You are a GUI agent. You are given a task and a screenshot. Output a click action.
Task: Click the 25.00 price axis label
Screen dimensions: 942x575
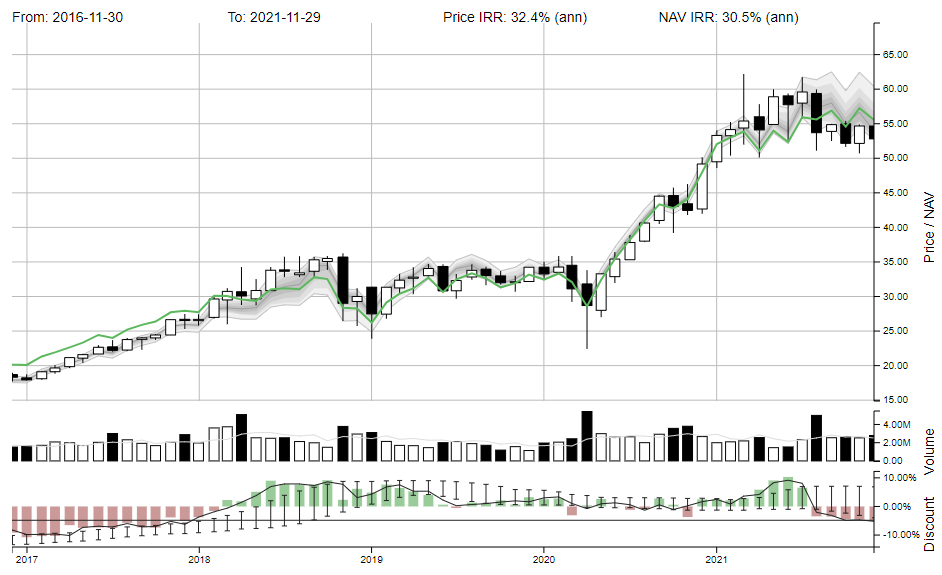tap(895, 331)
